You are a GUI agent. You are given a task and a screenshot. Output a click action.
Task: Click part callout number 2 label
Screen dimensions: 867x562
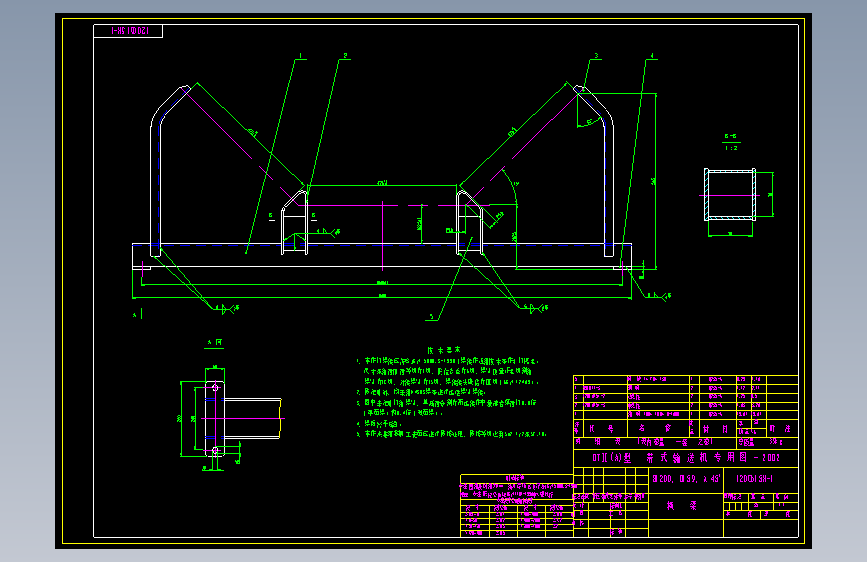[345, 56]
